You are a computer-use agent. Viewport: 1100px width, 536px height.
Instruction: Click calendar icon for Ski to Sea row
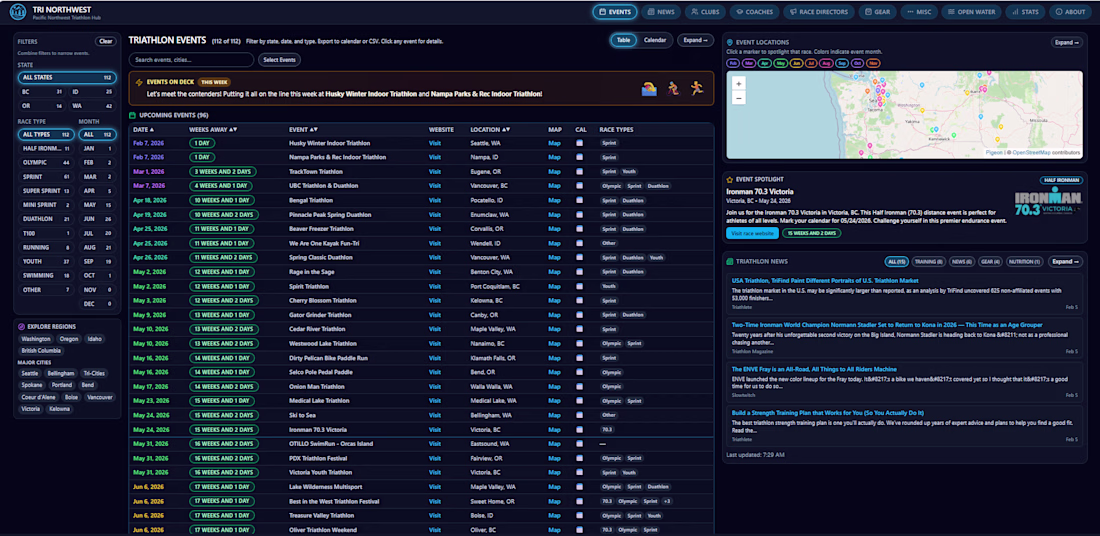coord(579,415)
